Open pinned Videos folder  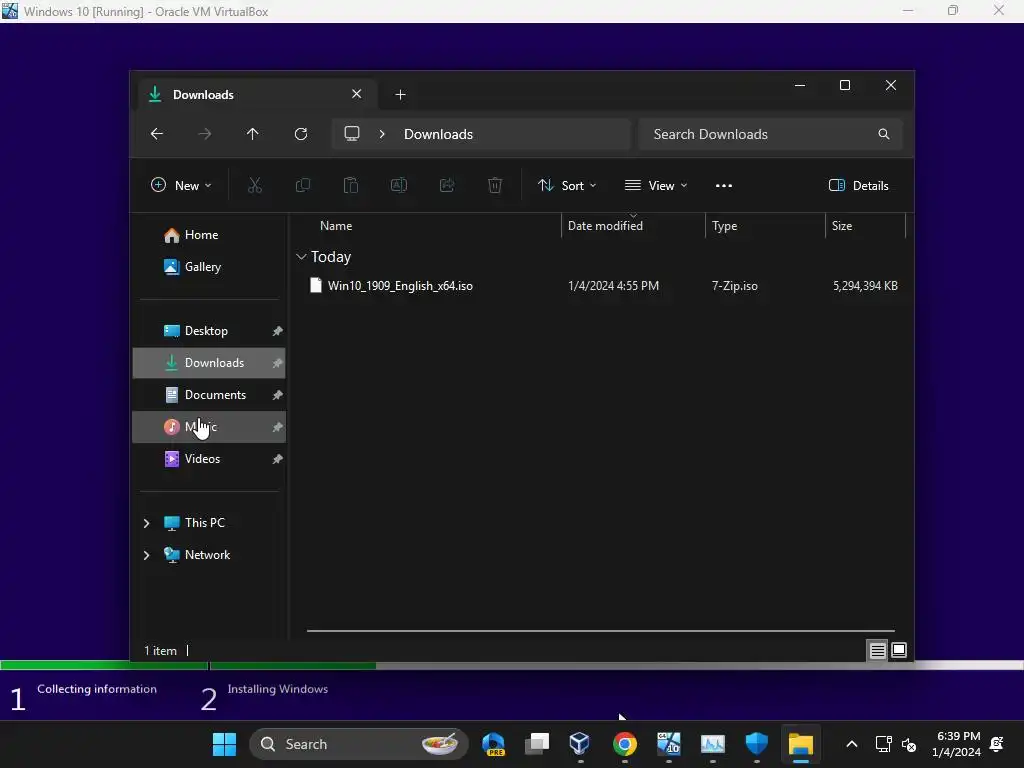tap(209, 458)
